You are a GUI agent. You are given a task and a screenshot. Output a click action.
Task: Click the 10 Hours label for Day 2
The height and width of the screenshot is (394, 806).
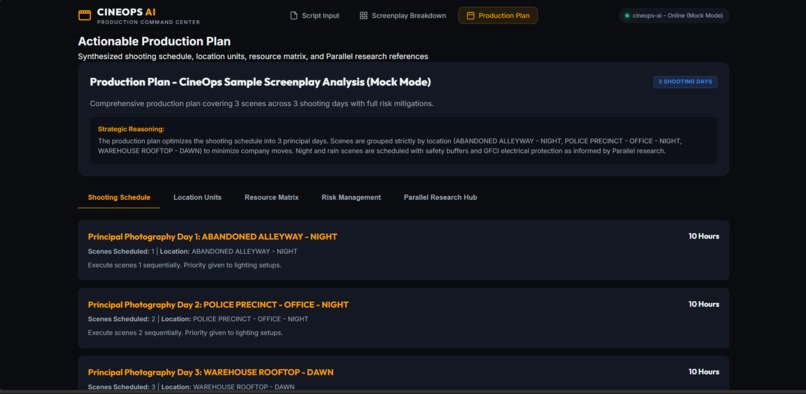[704, 304]
